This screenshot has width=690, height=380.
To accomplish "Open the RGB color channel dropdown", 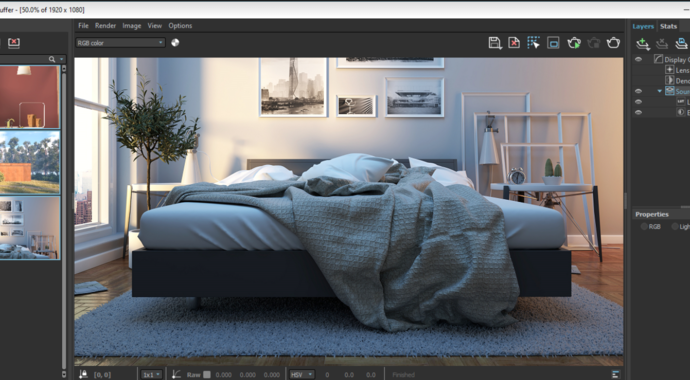I will pos(120,43).
